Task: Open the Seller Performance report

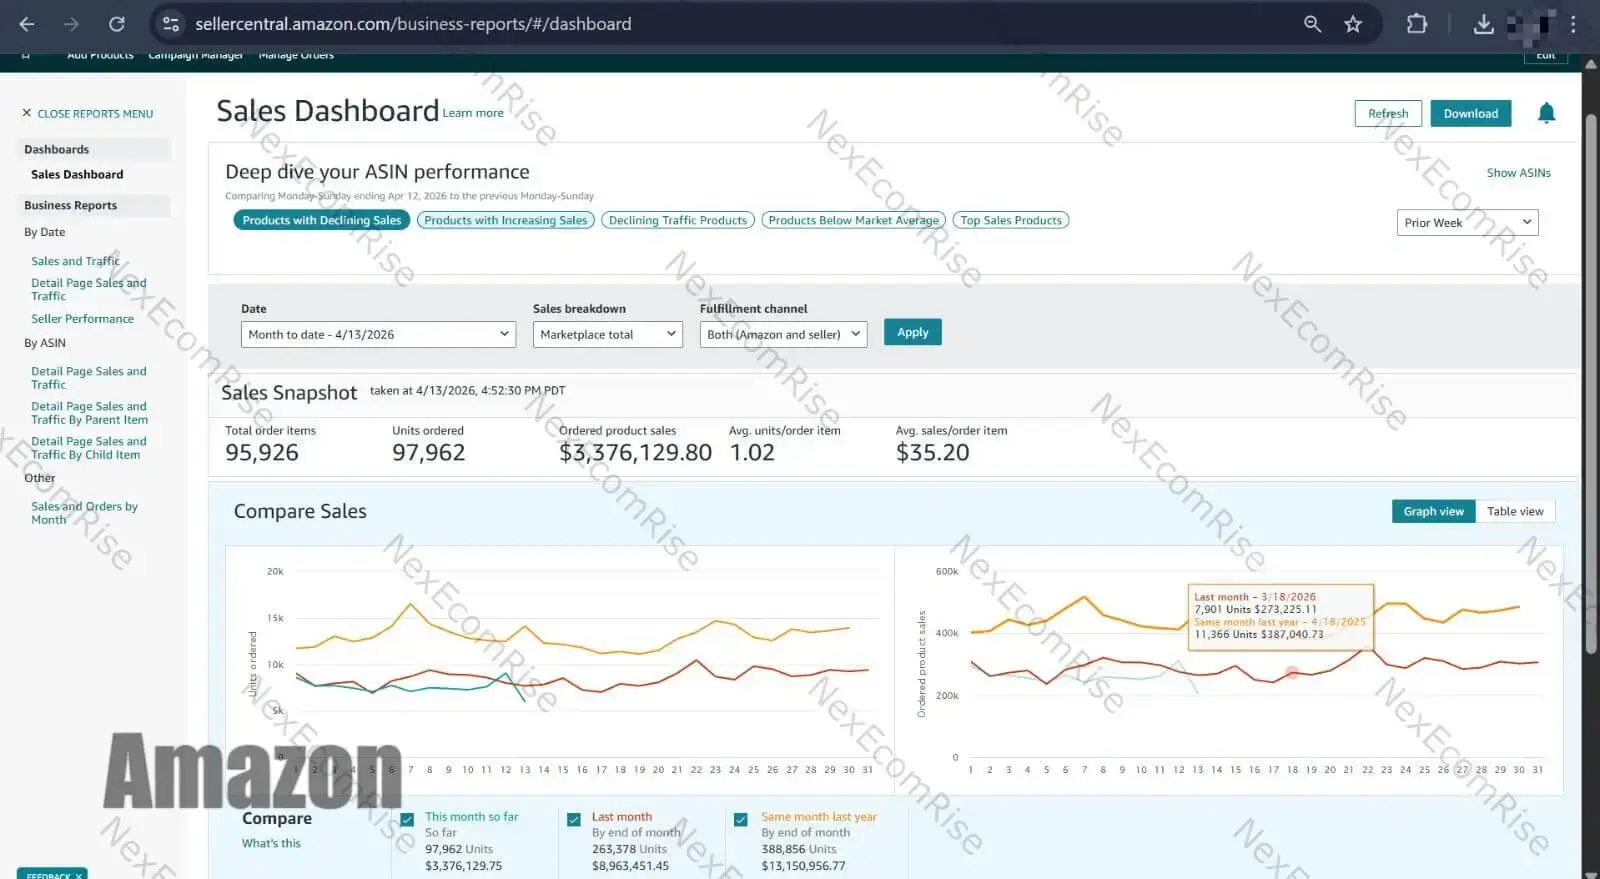Action: pyautogui.click(x=82, y=319)
